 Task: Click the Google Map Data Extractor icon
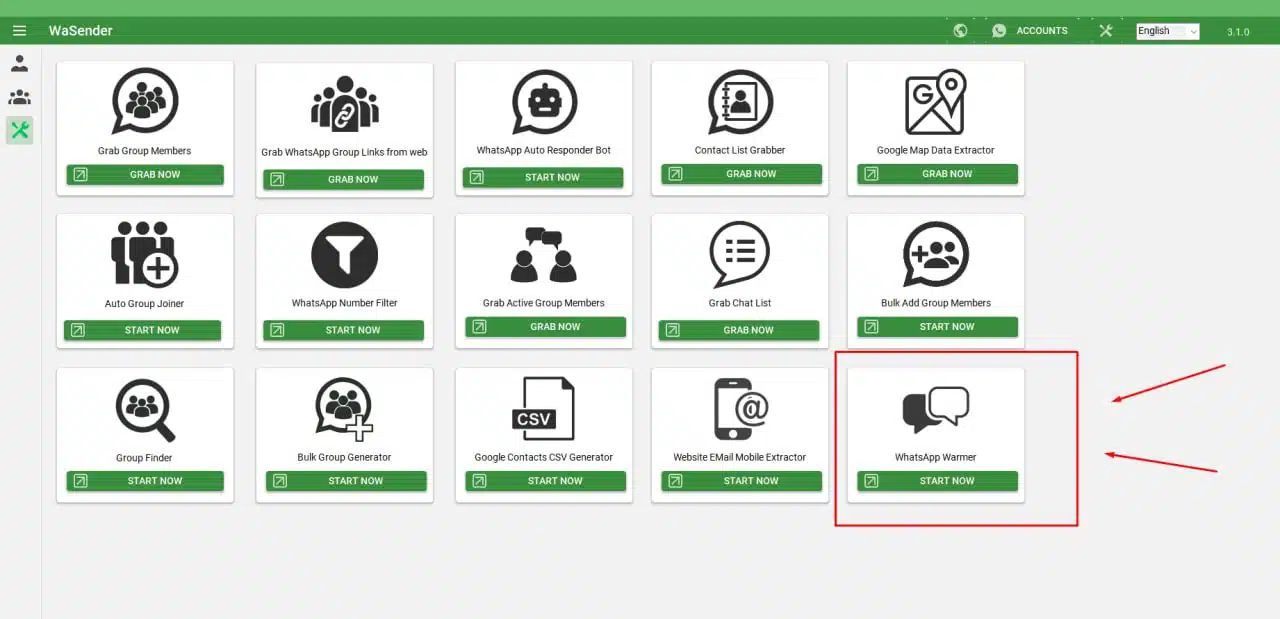pos(935,103)
